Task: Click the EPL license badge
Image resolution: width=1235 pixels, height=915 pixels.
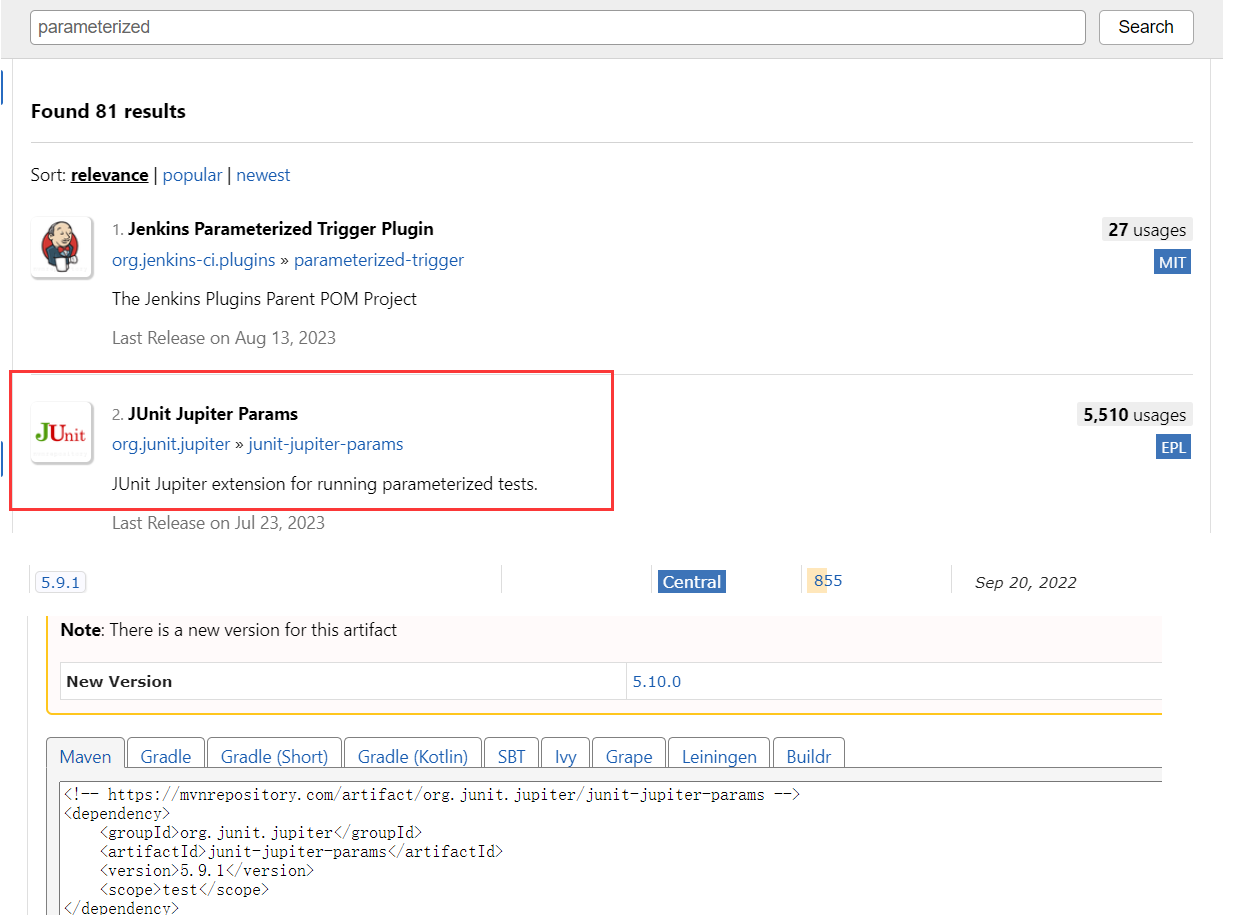Action: coord(1173,448)
